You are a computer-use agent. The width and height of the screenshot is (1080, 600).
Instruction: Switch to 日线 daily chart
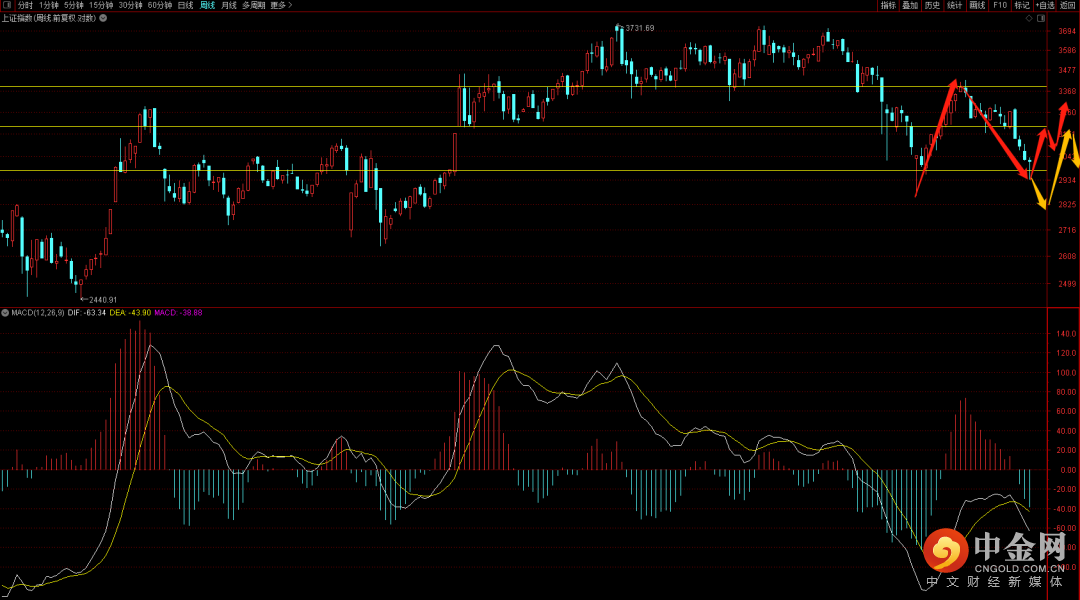pyautogui.click(x=185, y=5)
